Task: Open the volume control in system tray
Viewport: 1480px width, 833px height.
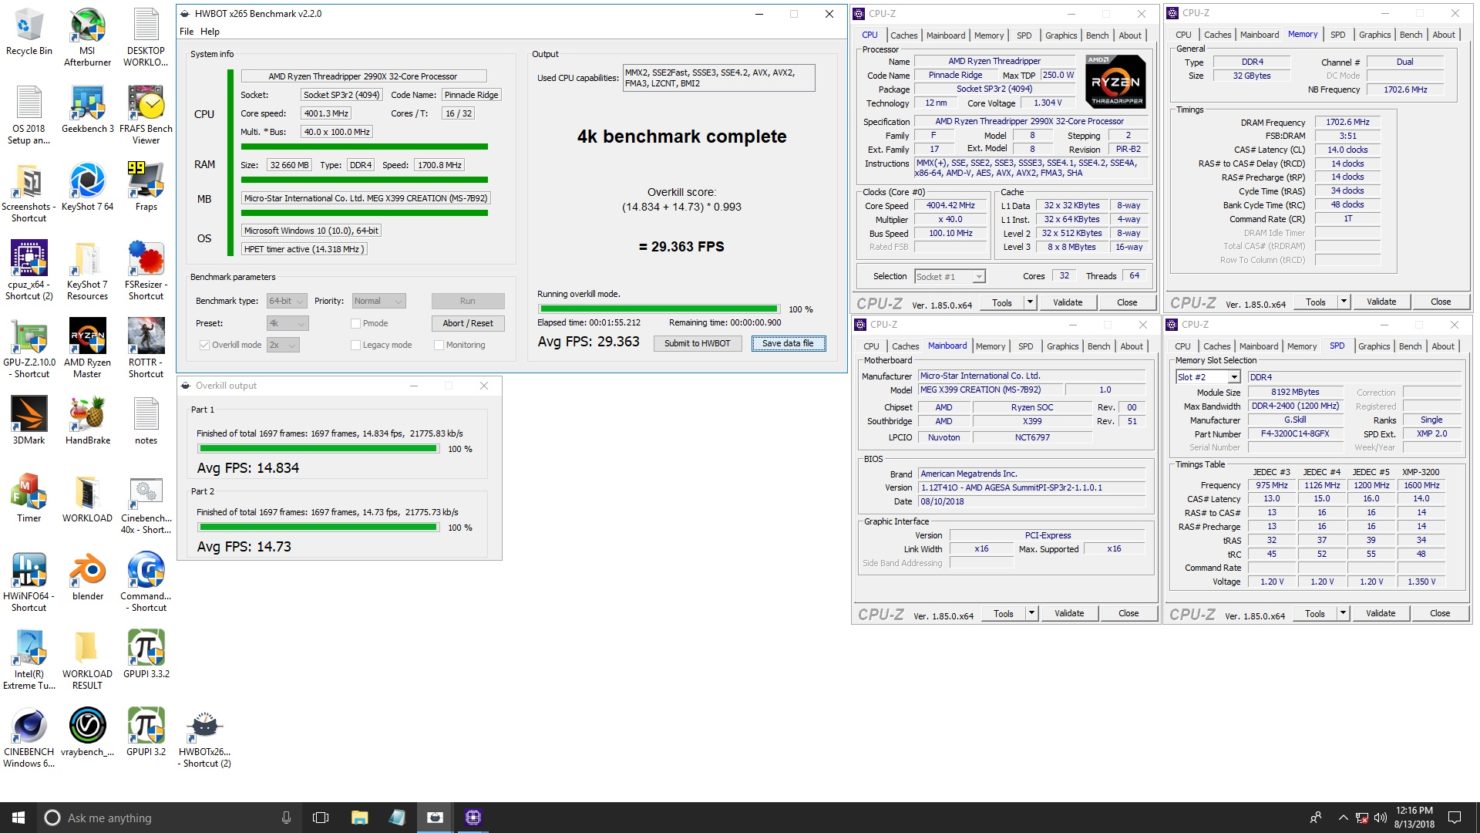Action: [x=1381, y=817]
